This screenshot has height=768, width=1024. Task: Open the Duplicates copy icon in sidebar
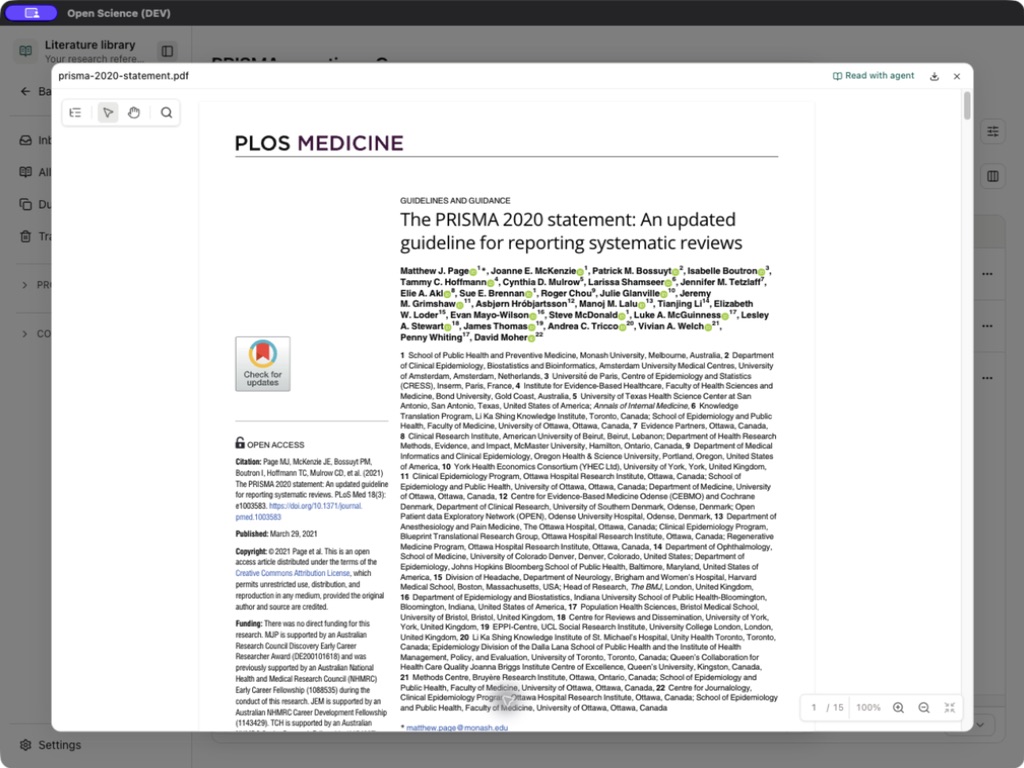point(25,204)
